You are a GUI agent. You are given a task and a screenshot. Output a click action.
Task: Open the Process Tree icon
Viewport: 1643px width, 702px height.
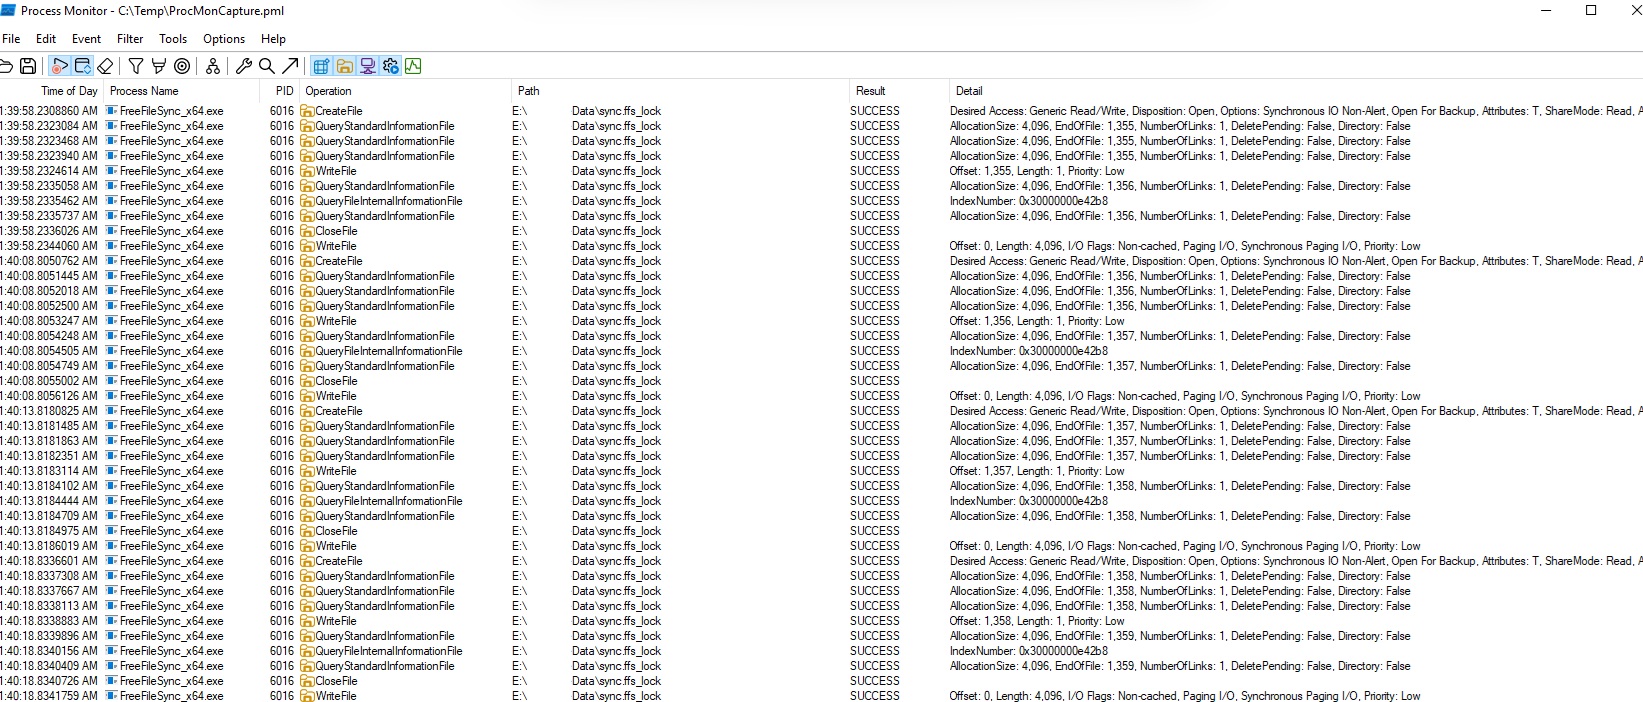pos(213,66)
